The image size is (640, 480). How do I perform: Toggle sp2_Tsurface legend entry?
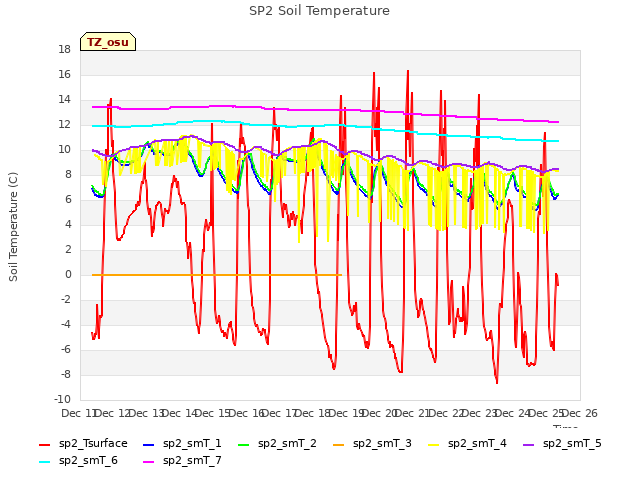click(x=83, y=444)
